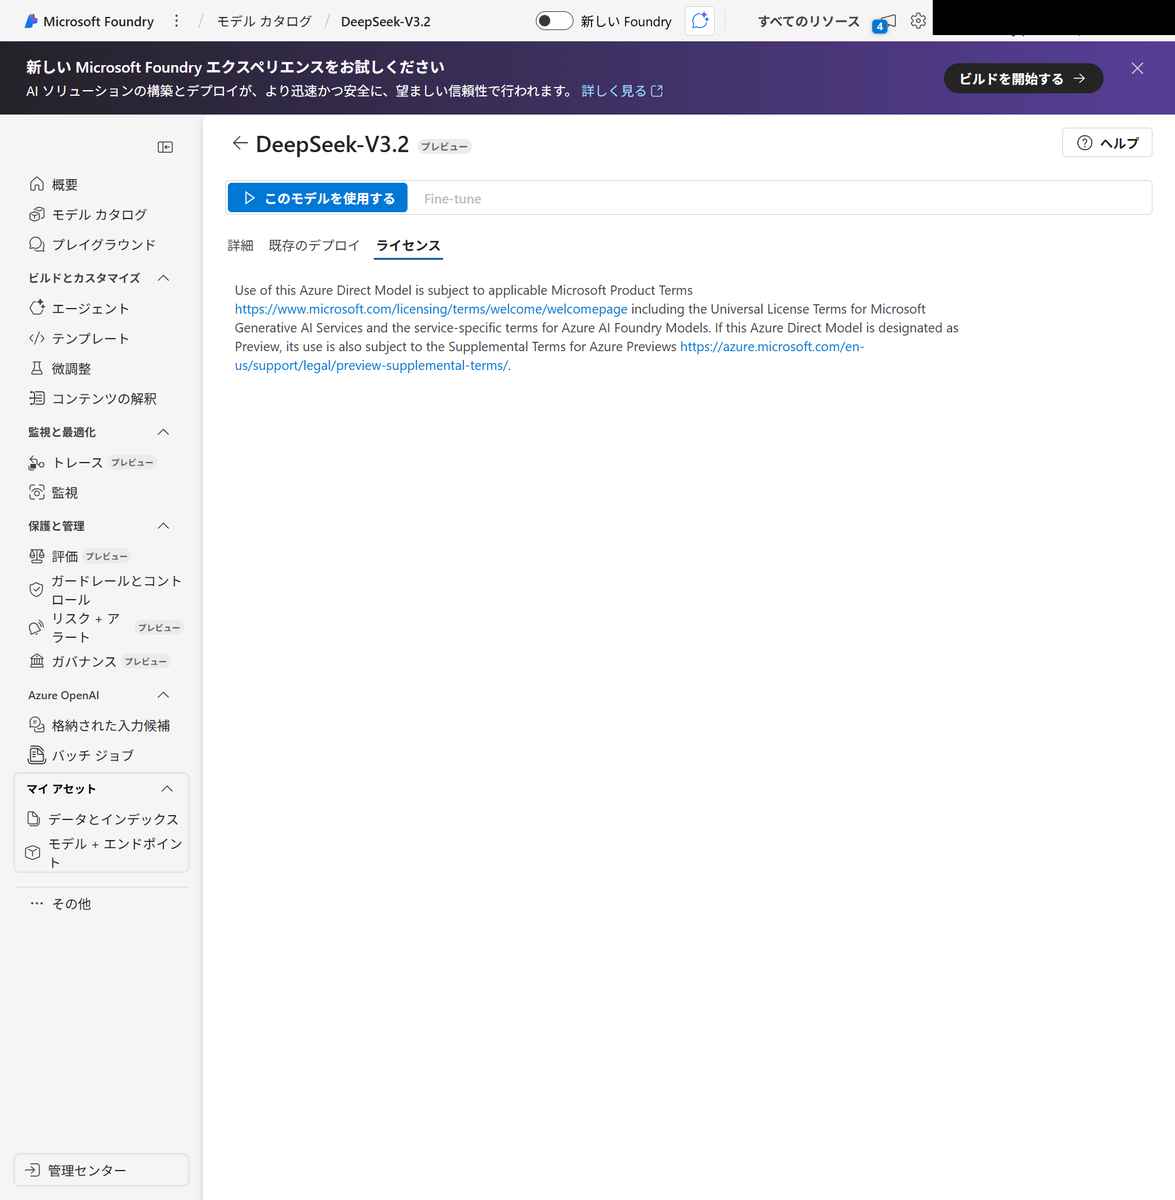This screenshot has width=1175, height=1200.
Task: Click the 監視 sidebar icon
Action: click(x=37, y=492)
